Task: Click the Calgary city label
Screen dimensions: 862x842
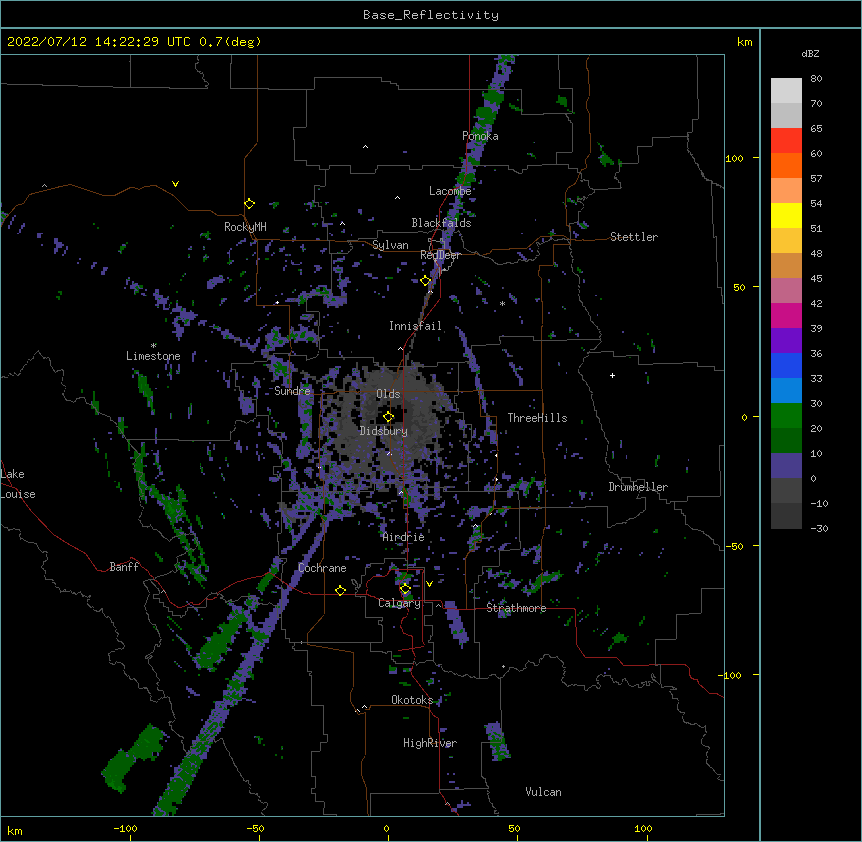Action: click(399, 603)
